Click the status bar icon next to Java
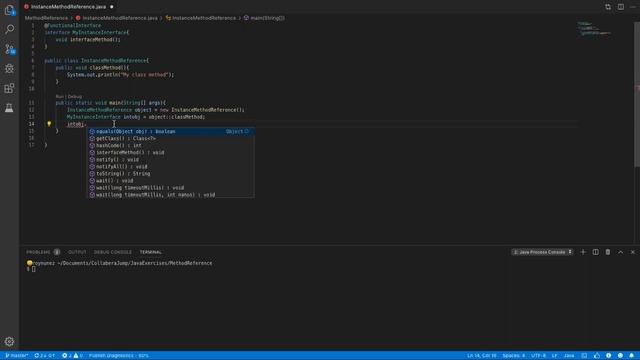This screenshot has height=360, width=640. pyautogui.click(x=584, y=356)
